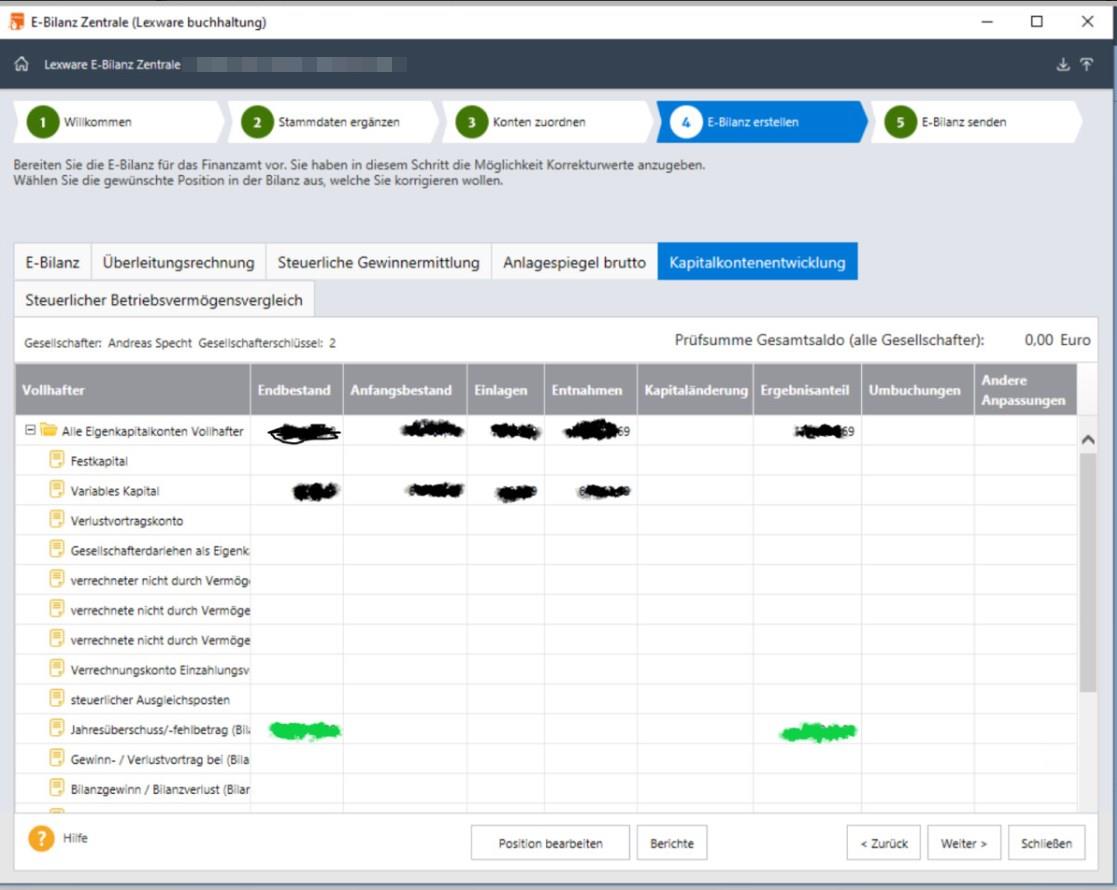
Task: Open the Steuerlicher Betriebsvermögensvergleich tab
Action: (164, 300)
